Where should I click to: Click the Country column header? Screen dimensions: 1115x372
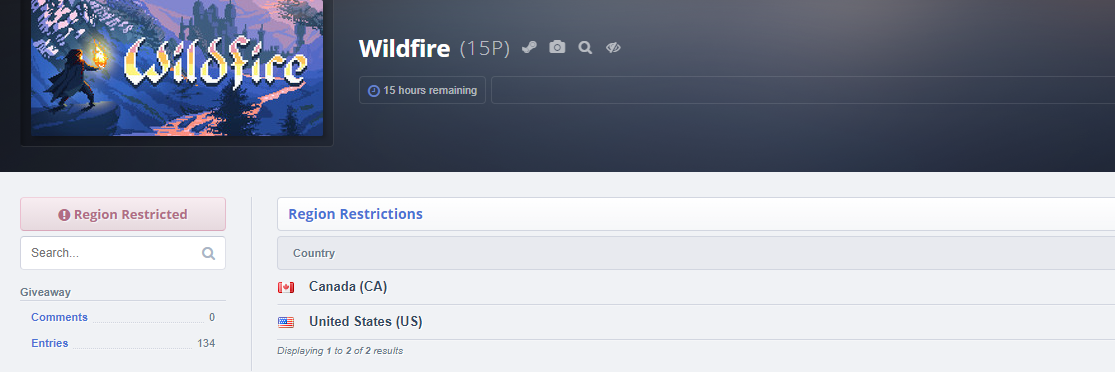point(314,253)
